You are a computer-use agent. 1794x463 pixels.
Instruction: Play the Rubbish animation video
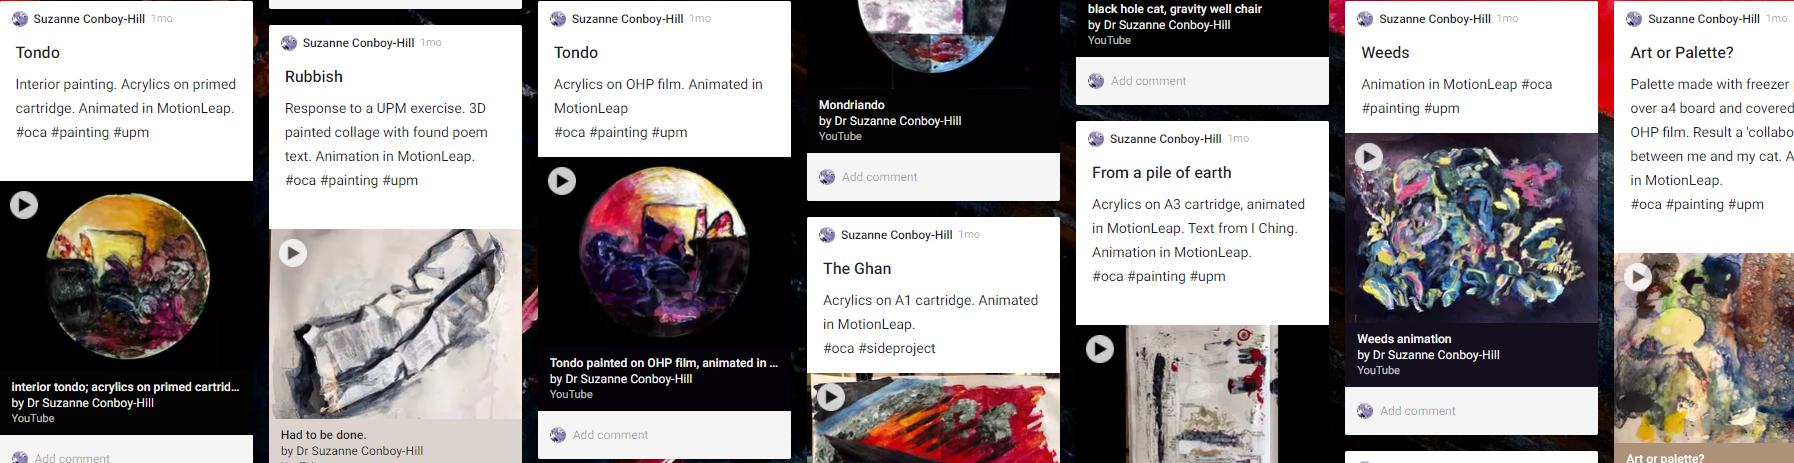293,253
